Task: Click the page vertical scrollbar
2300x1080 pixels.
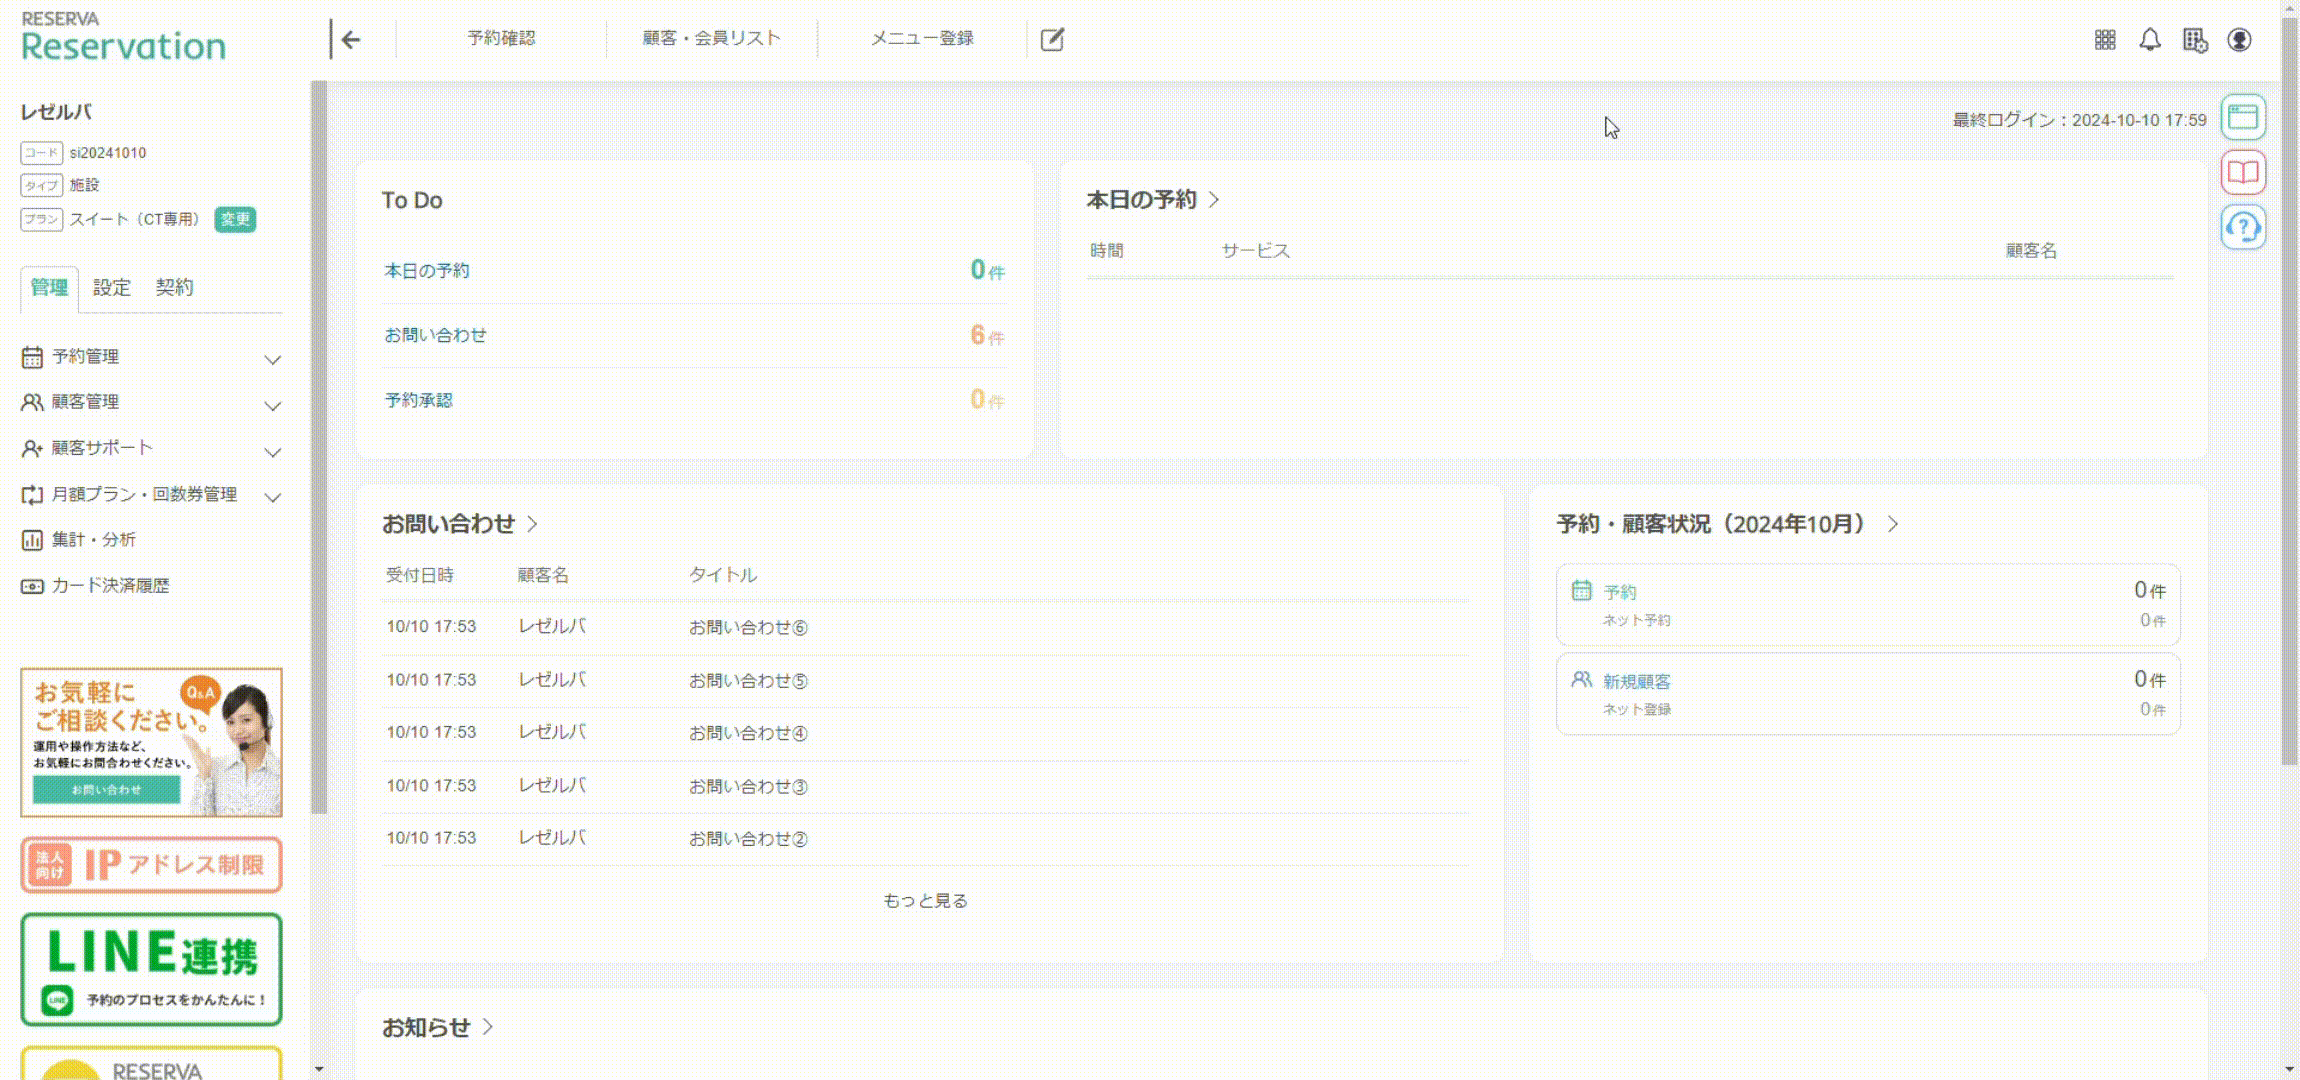Action: click(2289, 390)
